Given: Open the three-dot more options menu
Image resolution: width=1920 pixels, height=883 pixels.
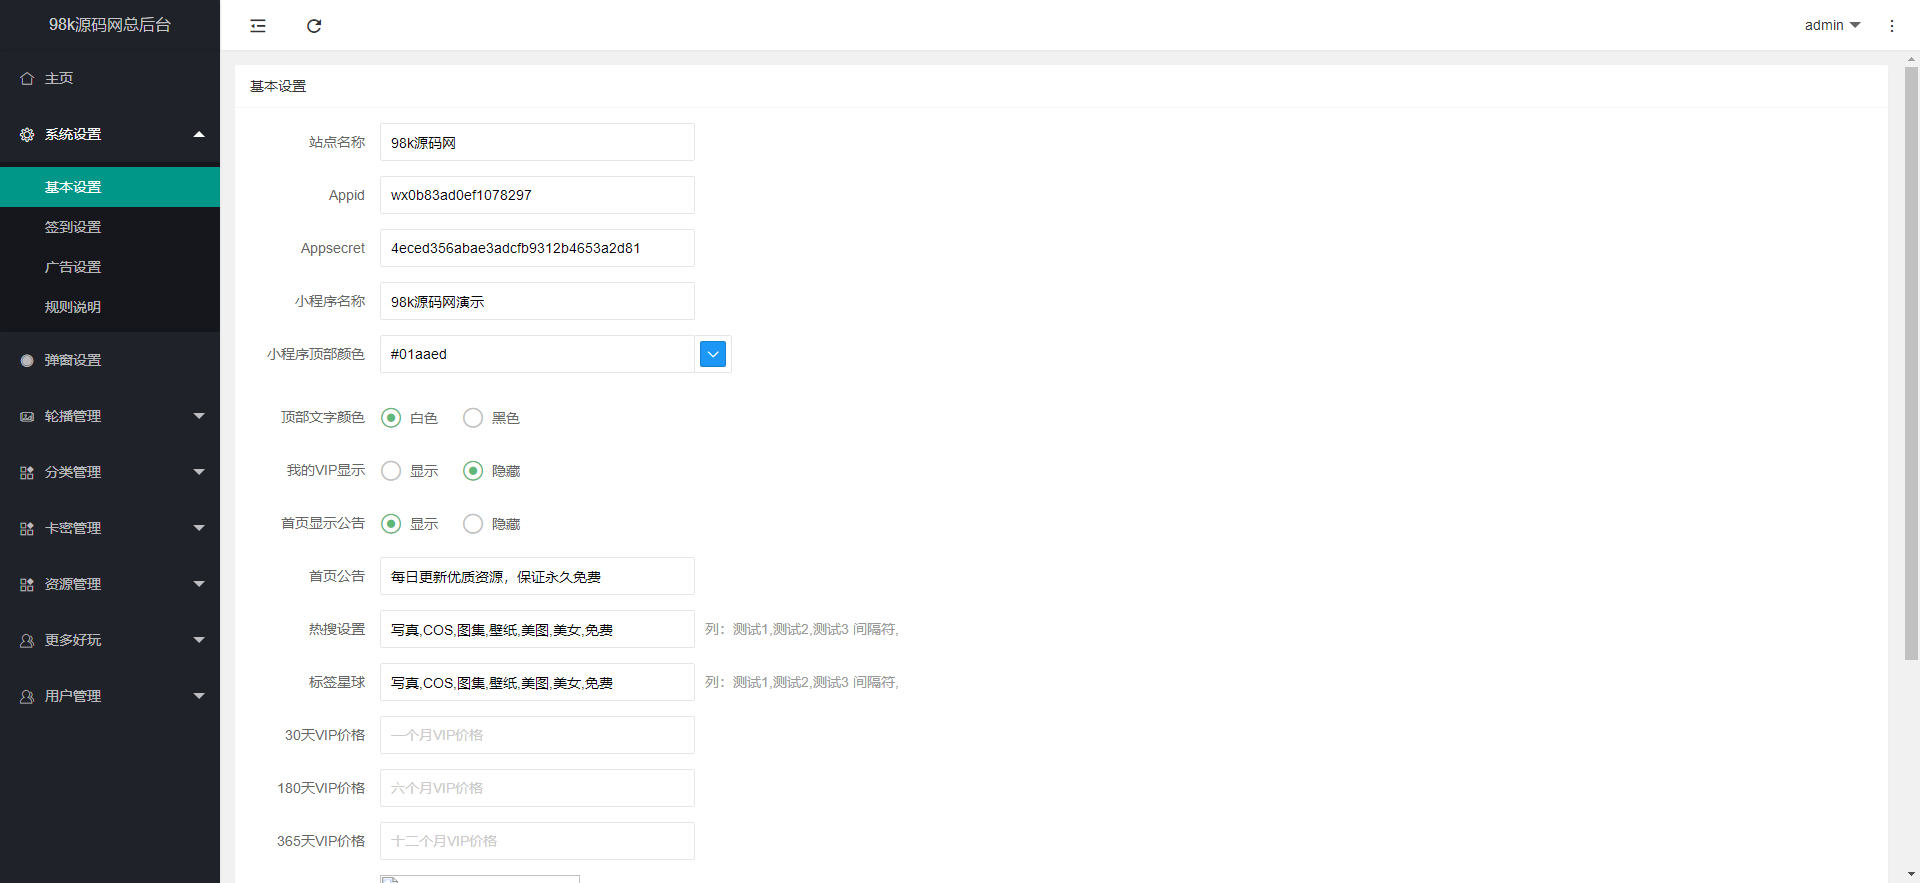Looking at the screenshot, I should coord(1892,26).
